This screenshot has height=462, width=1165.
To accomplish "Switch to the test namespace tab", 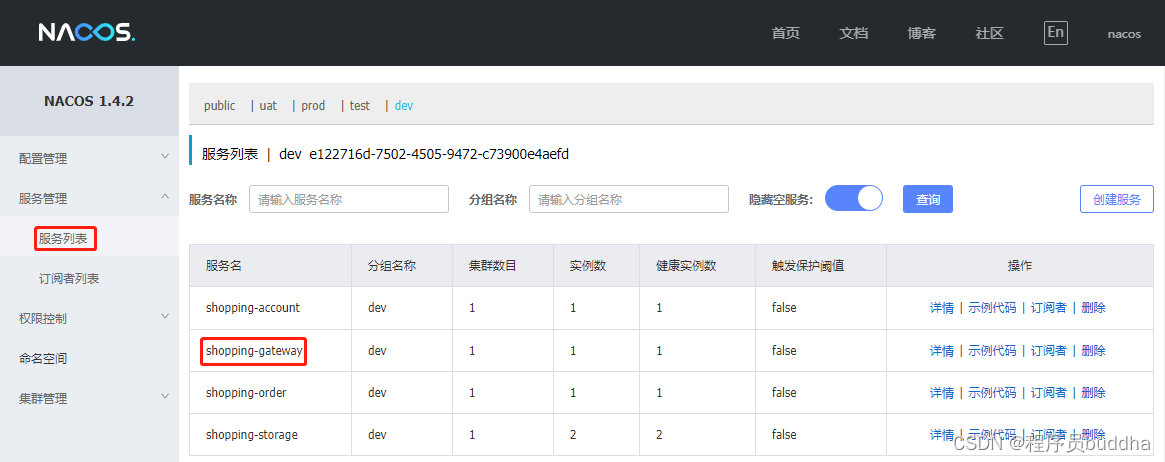I will [360, 105].
